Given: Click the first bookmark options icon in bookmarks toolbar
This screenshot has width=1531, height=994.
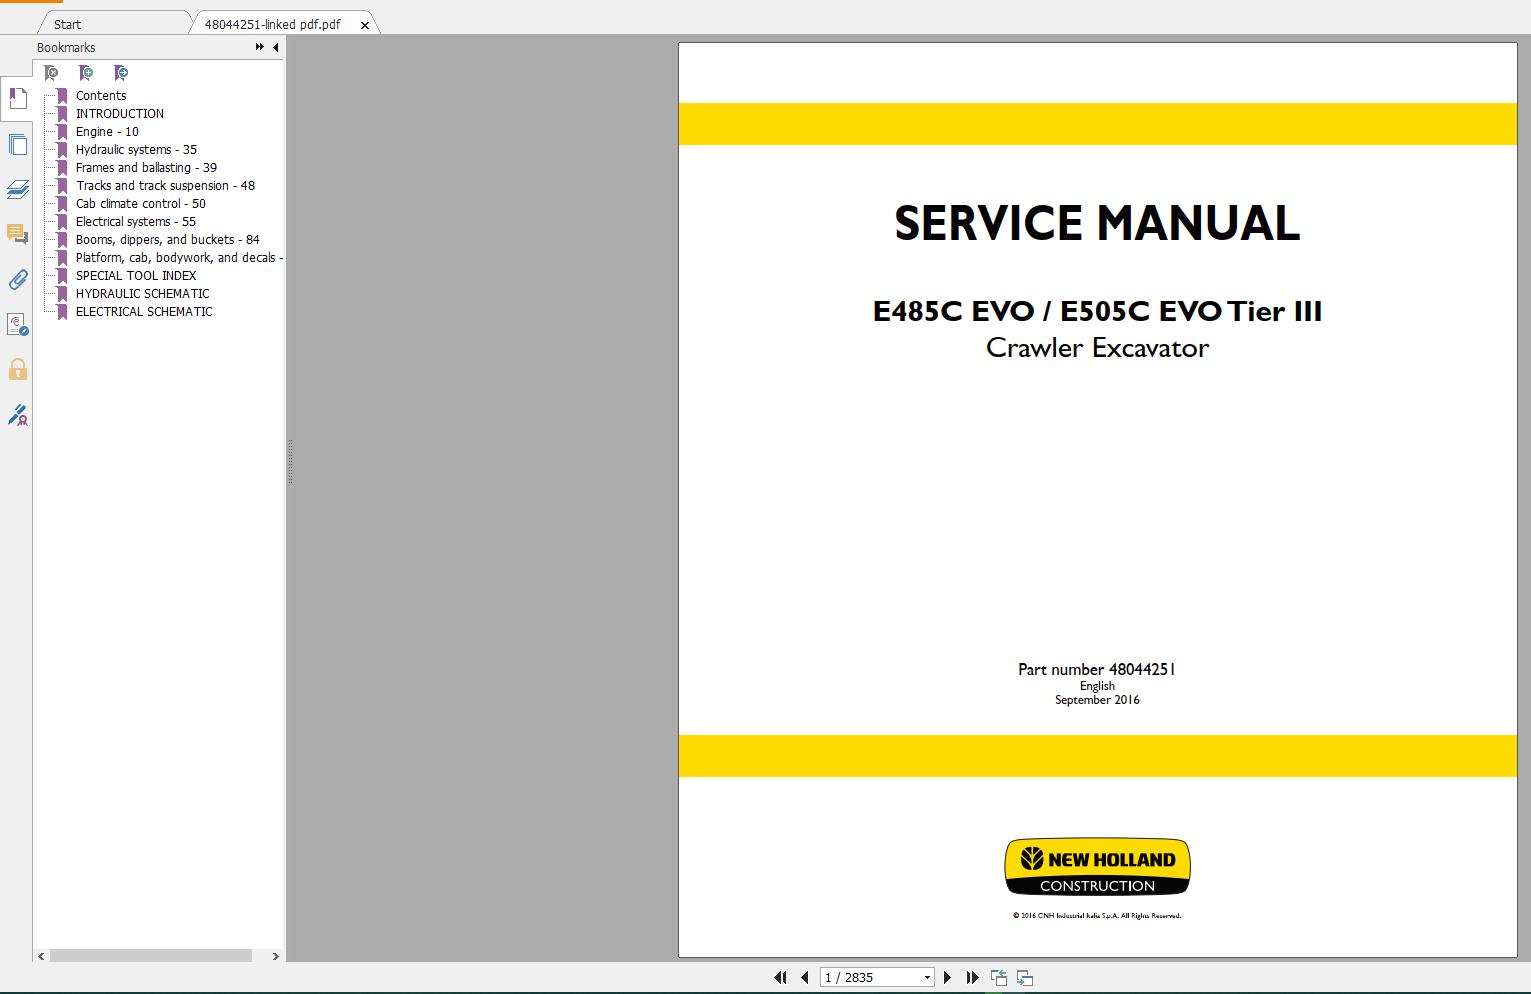Looking at the screenshot, I should pyautogui.click(x=51, y=73).
